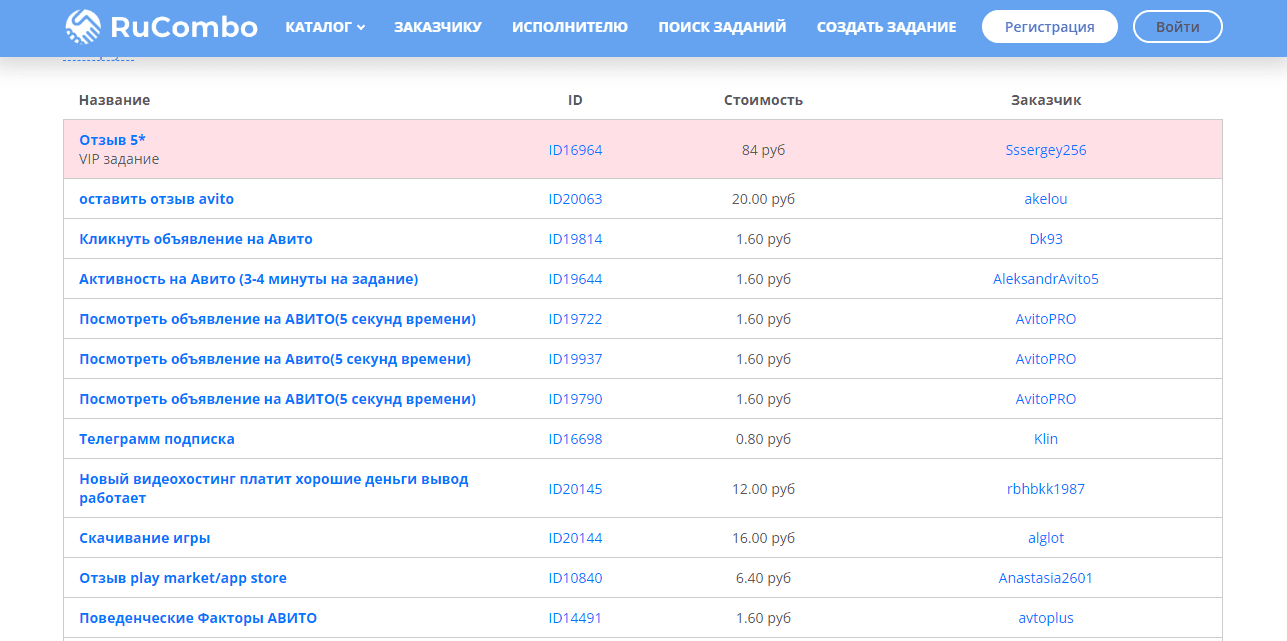Click the ID20145 link
The height and width of the screenshot is (641, 1287).
click(576, 489)
